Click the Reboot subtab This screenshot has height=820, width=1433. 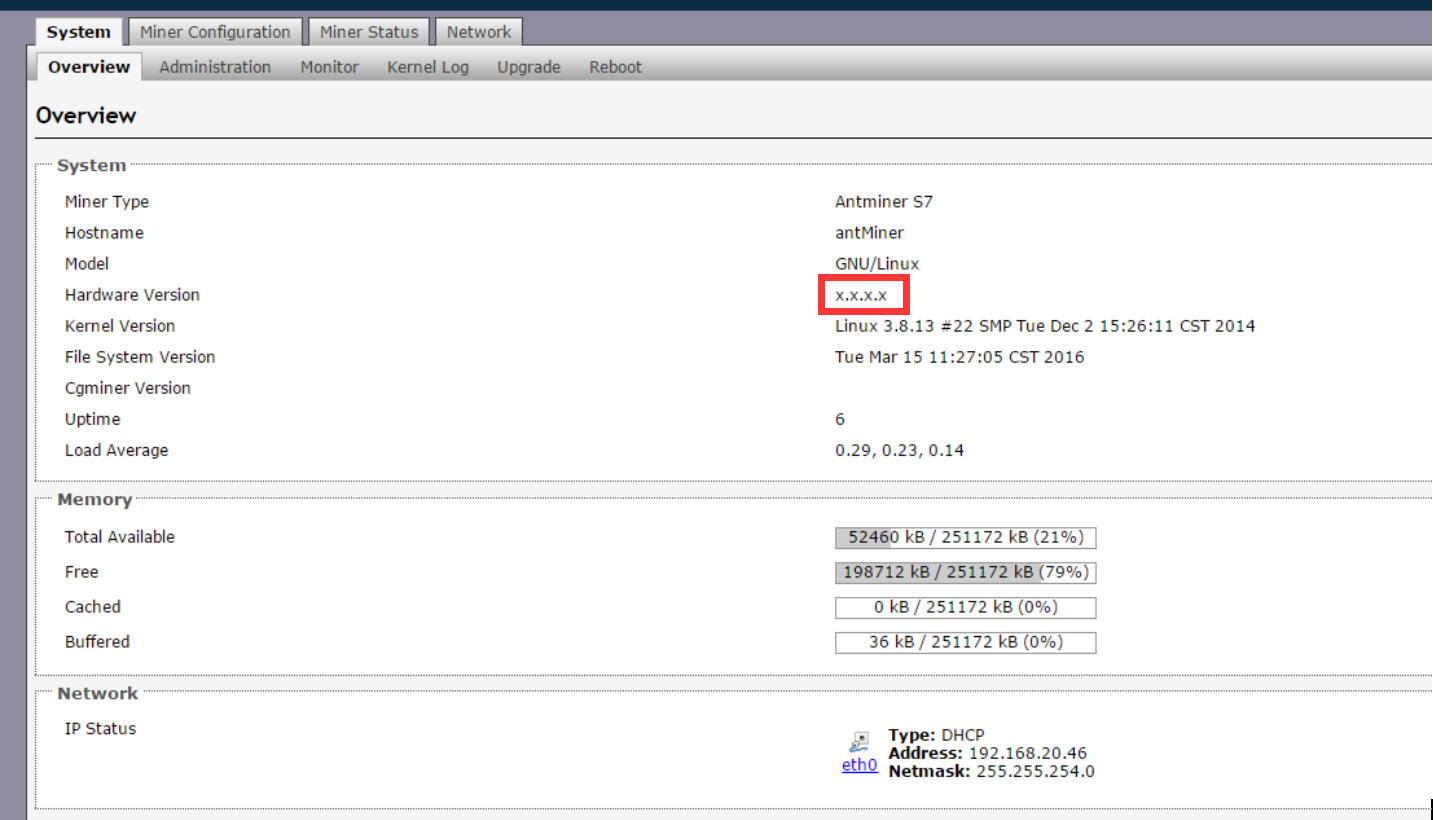point(615,67)
